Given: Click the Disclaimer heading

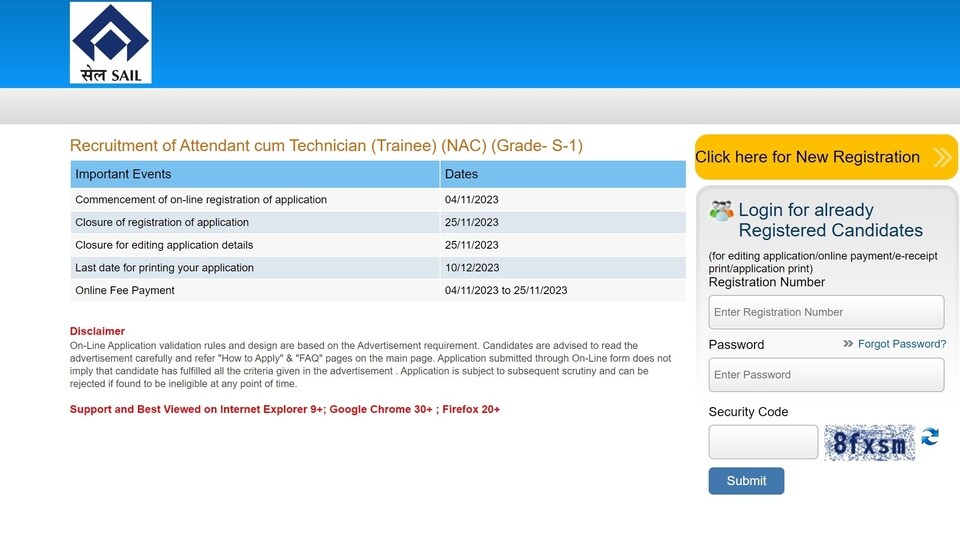Looking at the screenshot, I should click(97, 331).
